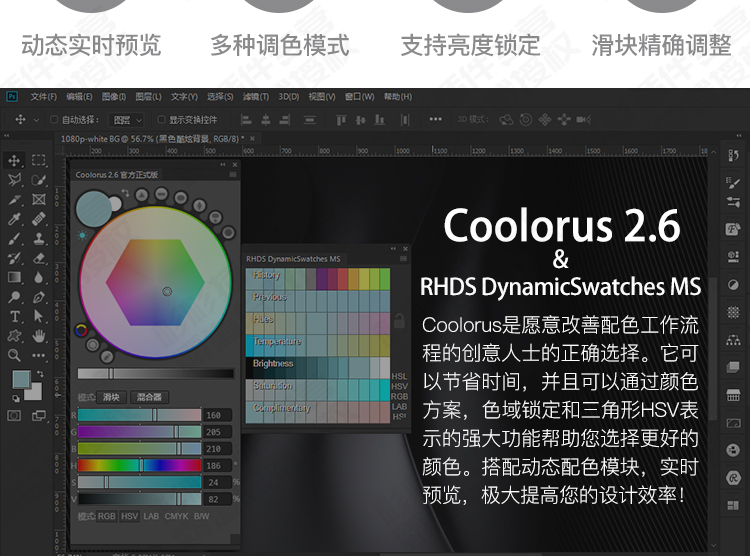
Task: Select the Zoom magnifier tool
Action: [x=14, y=355]
